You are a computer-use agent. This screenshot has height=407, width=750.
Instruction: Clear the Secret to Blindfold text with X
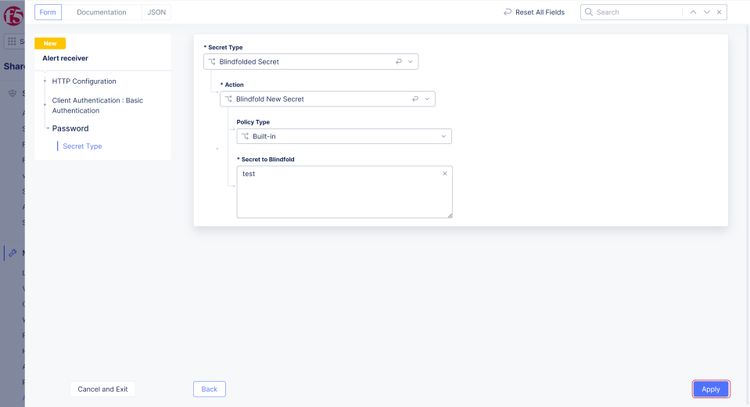click(x=445, y=174)
